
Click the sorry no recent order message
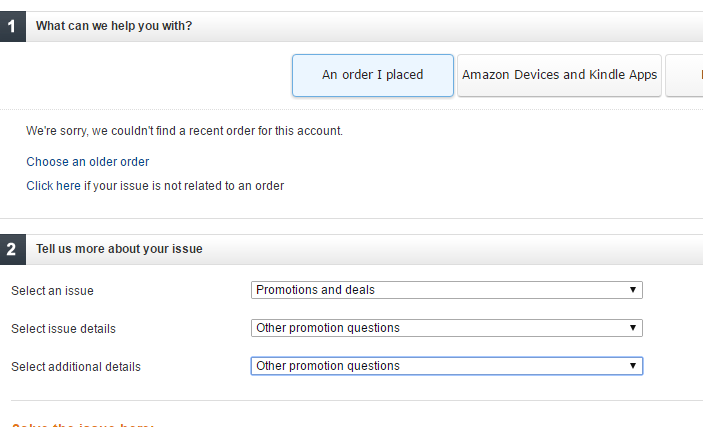184,131
